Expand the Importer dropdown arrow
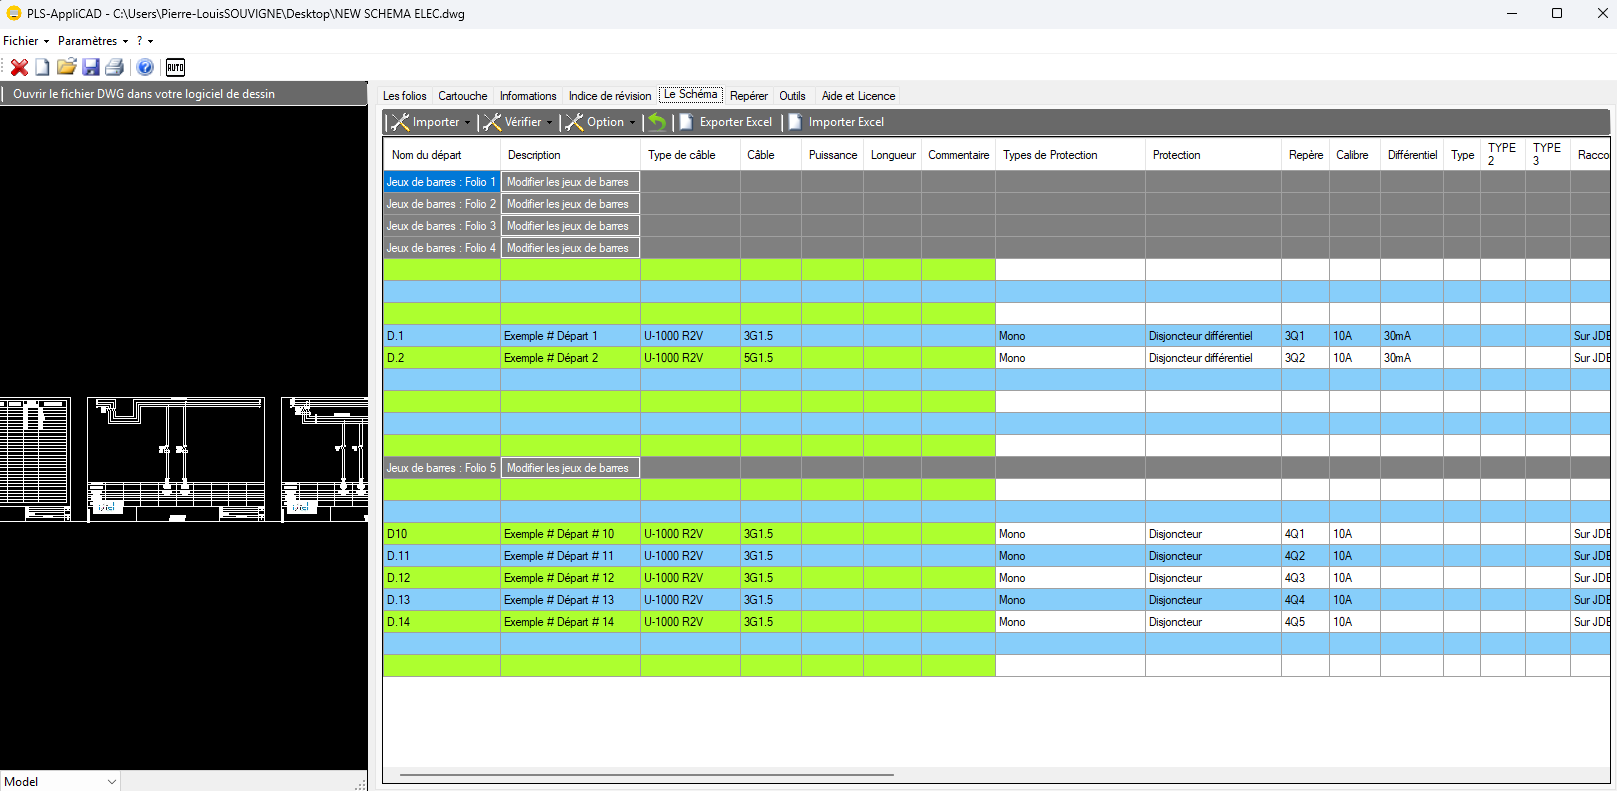This screenshot has height=791, width=1617. [467, 122]
